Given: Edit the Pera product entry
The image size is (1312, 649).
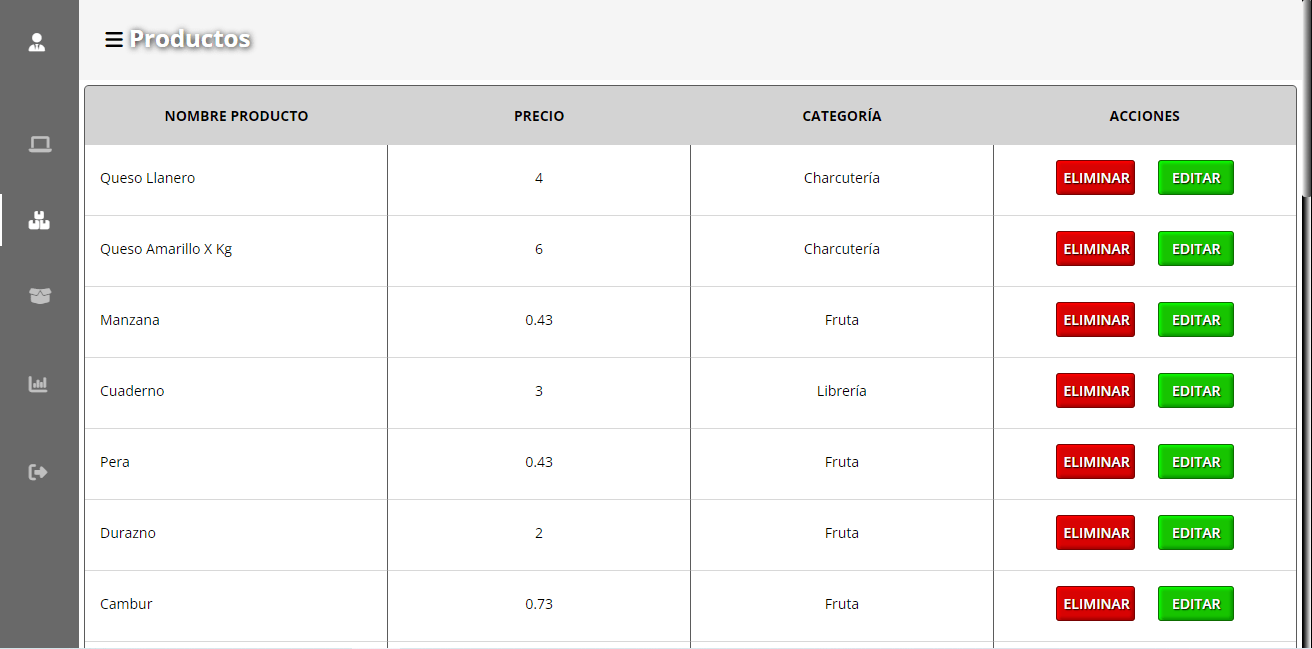Looking at the screenshot, I should 1195,462.
